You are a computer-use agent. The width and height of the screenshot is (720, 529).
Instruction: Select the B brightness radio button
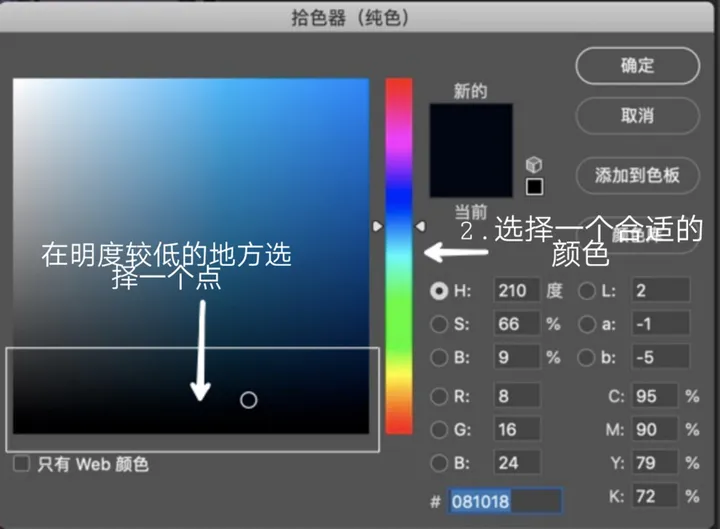click(x=439, y=357)
